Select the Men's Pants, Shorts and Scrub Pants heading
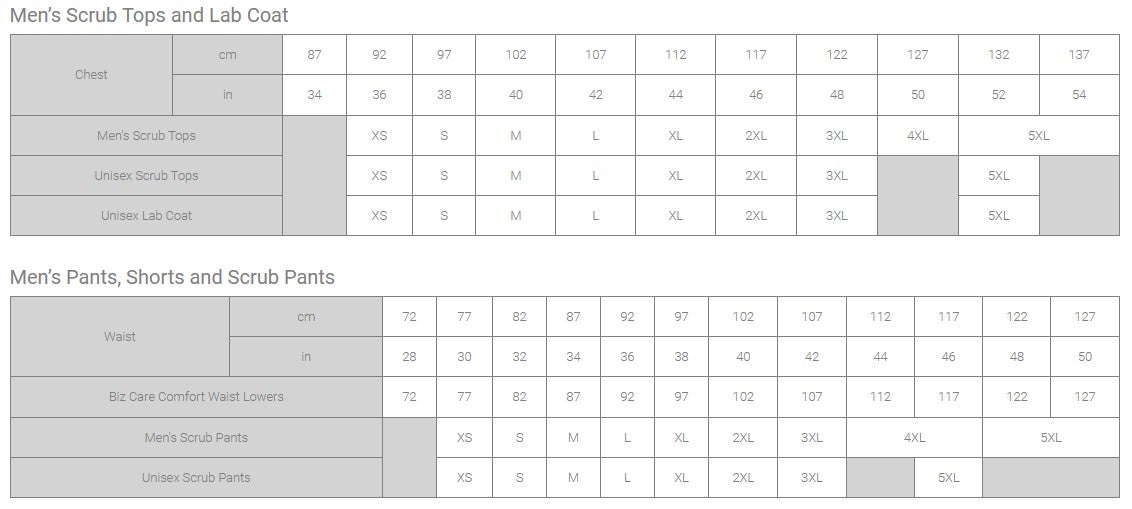The width and height of the screenshot is (1132, 509). [172, 277]
